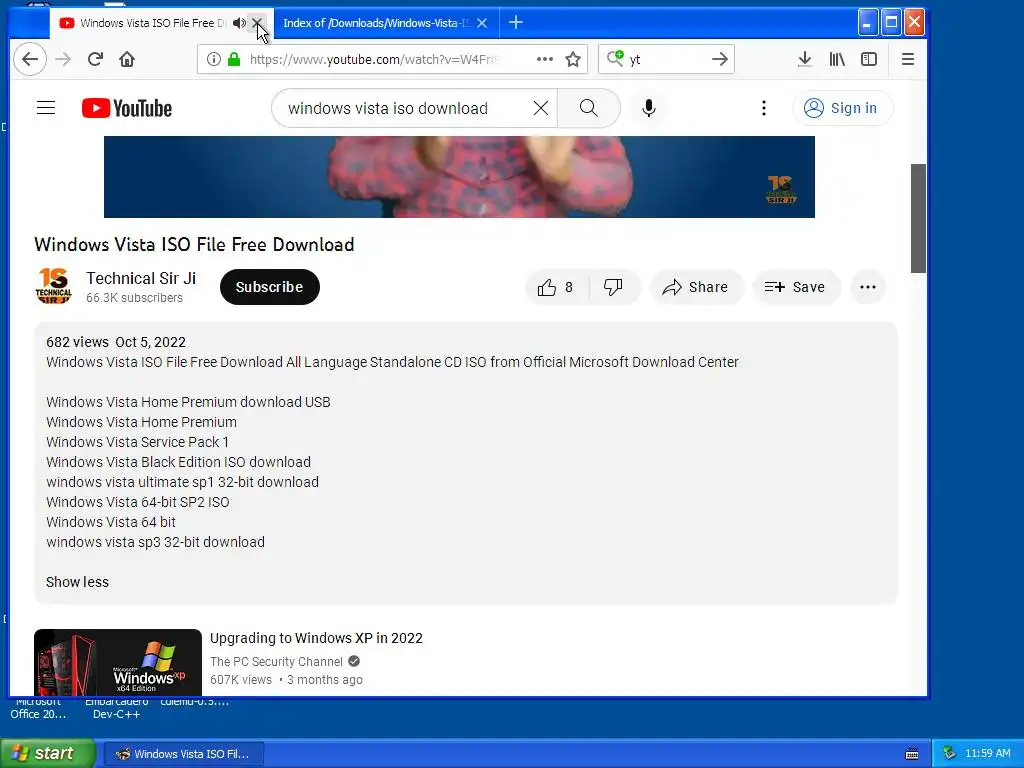
Task: Toggle the browser sidebar
Action: tap(869, 59)
